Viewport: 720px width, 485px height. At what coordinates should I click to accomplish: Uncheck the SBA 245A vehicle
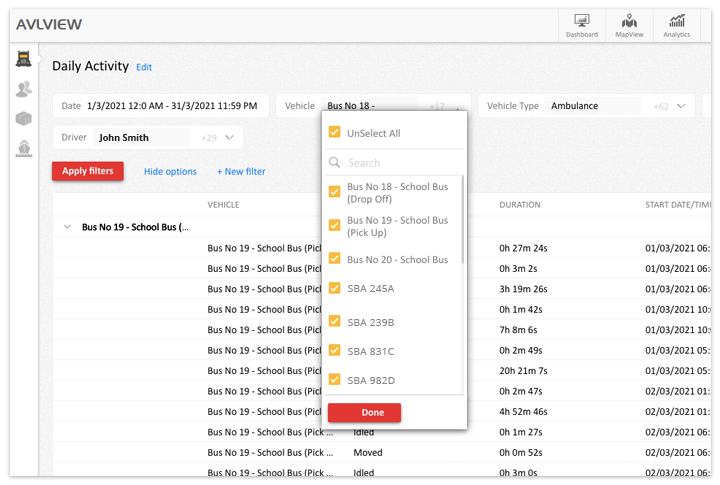tap(335, 288)
